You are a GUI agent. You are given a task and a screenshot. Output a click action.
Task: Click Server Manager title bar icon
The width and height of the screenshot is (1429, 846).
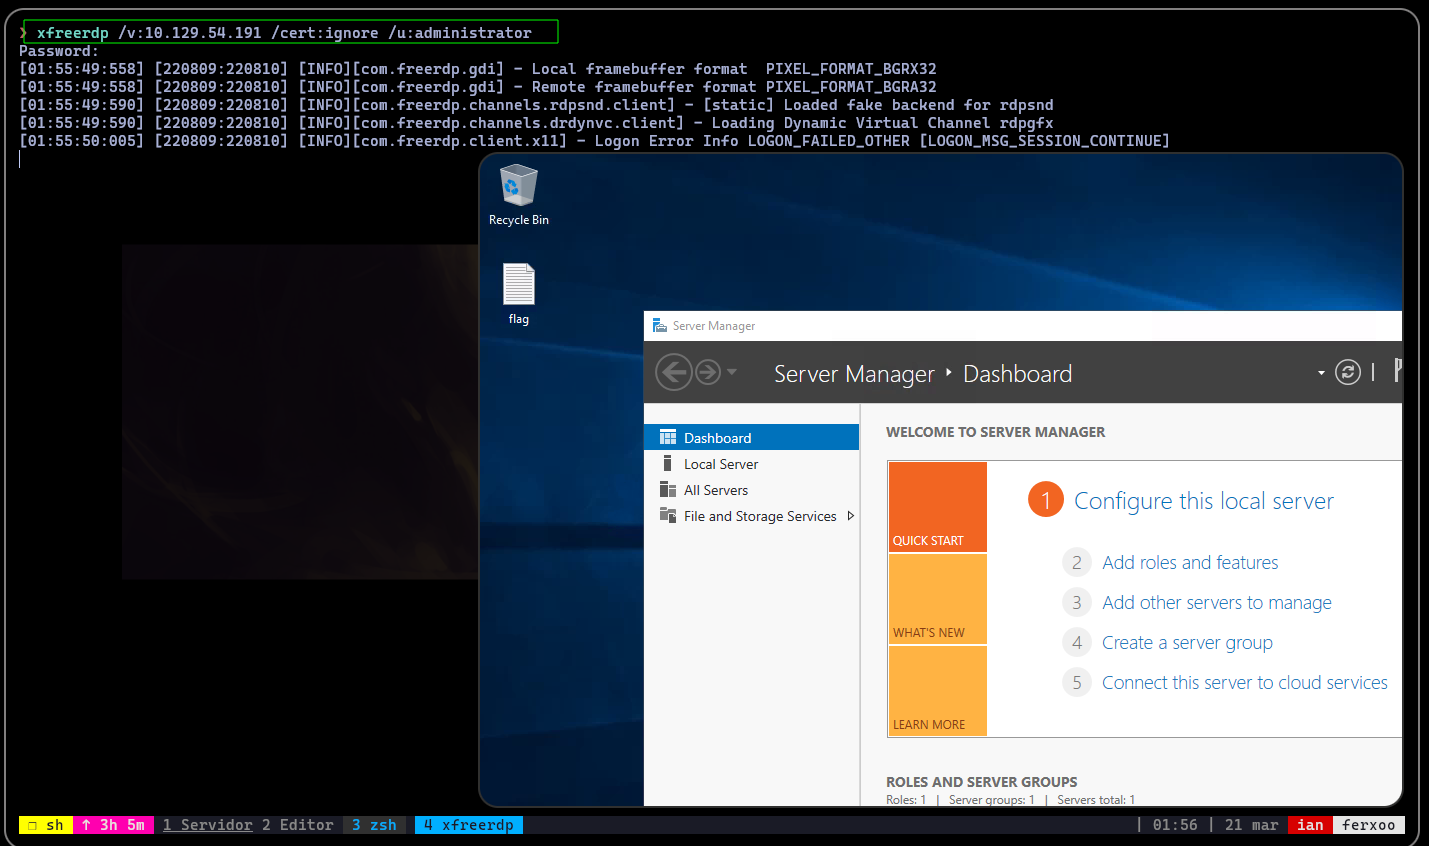pos(659,325)
